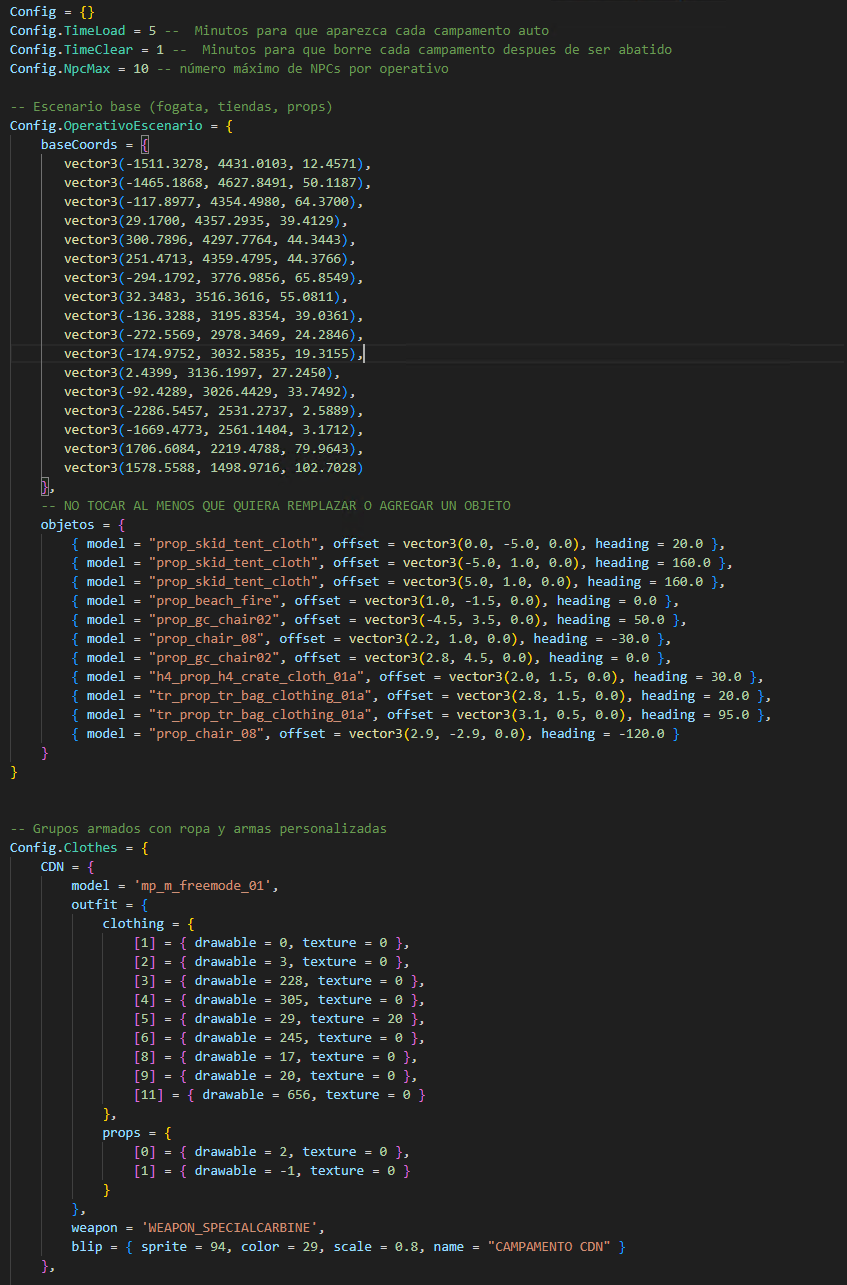Click the 'Grupos armados' comment line
The image size is (847, 1285).
click(x=198, y=829)
